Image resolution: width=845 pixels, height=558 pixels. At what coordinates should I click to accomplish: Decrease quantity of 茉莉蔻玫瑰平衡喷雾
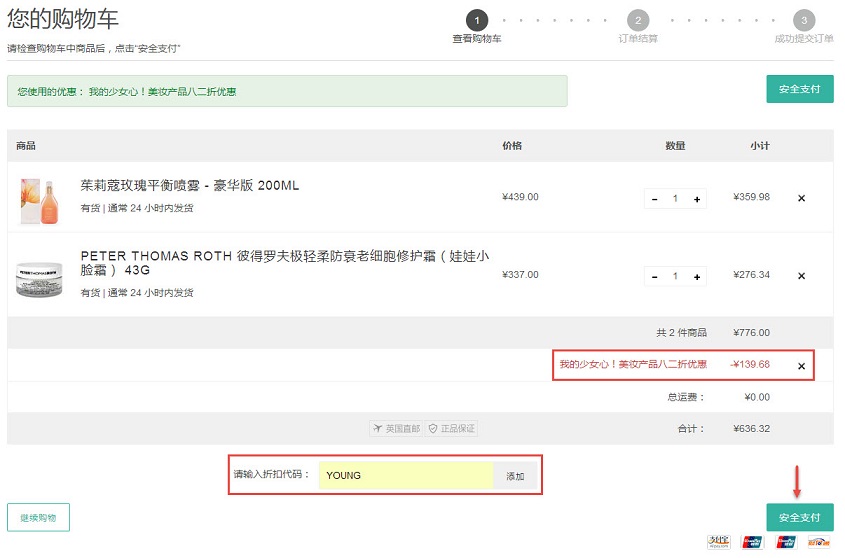point(654,199)
